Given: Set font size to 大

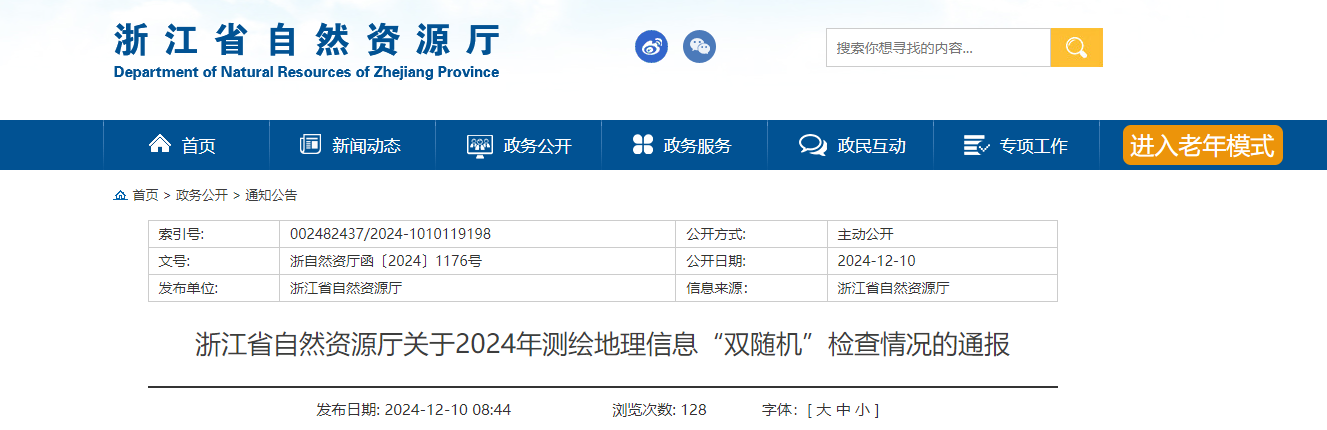Looking at the screenshot, I should (823, 410).
